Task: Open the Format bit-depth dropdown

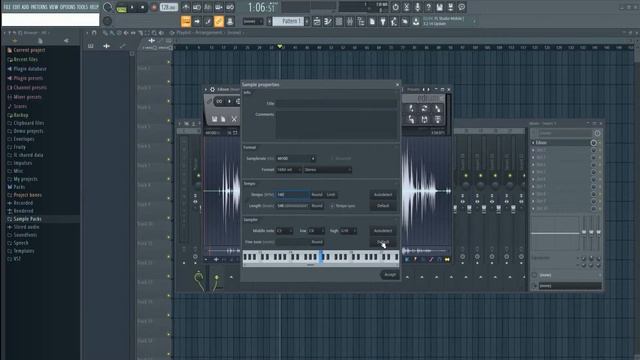Action: point(289,170)
